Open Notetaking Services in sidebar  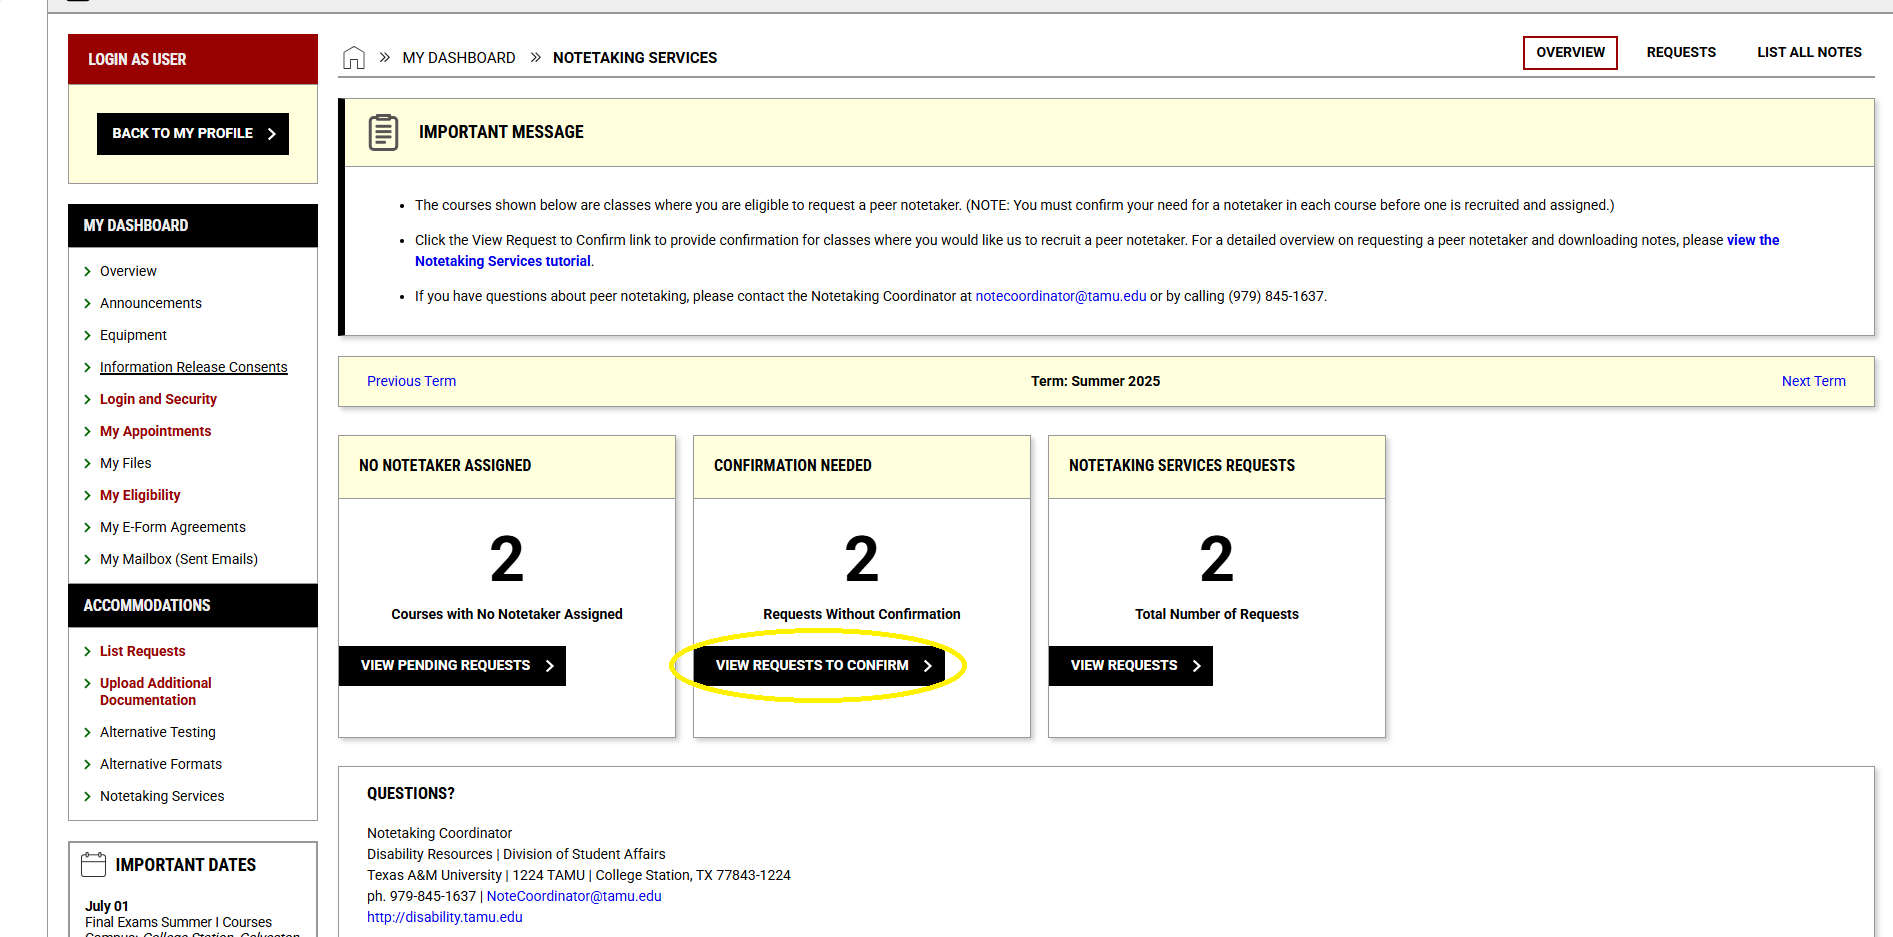point(162,796)
